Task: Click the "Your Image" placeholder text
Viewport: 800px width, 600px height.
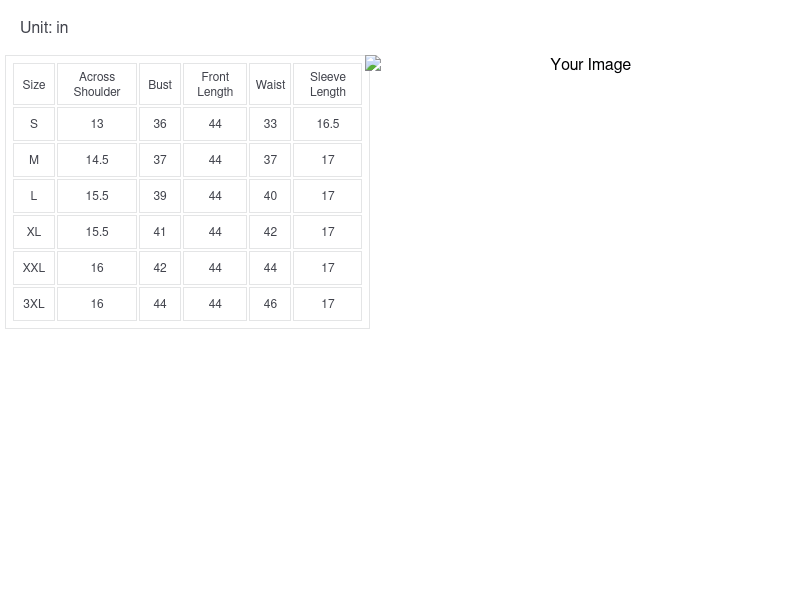Action: tap(590, 65)
